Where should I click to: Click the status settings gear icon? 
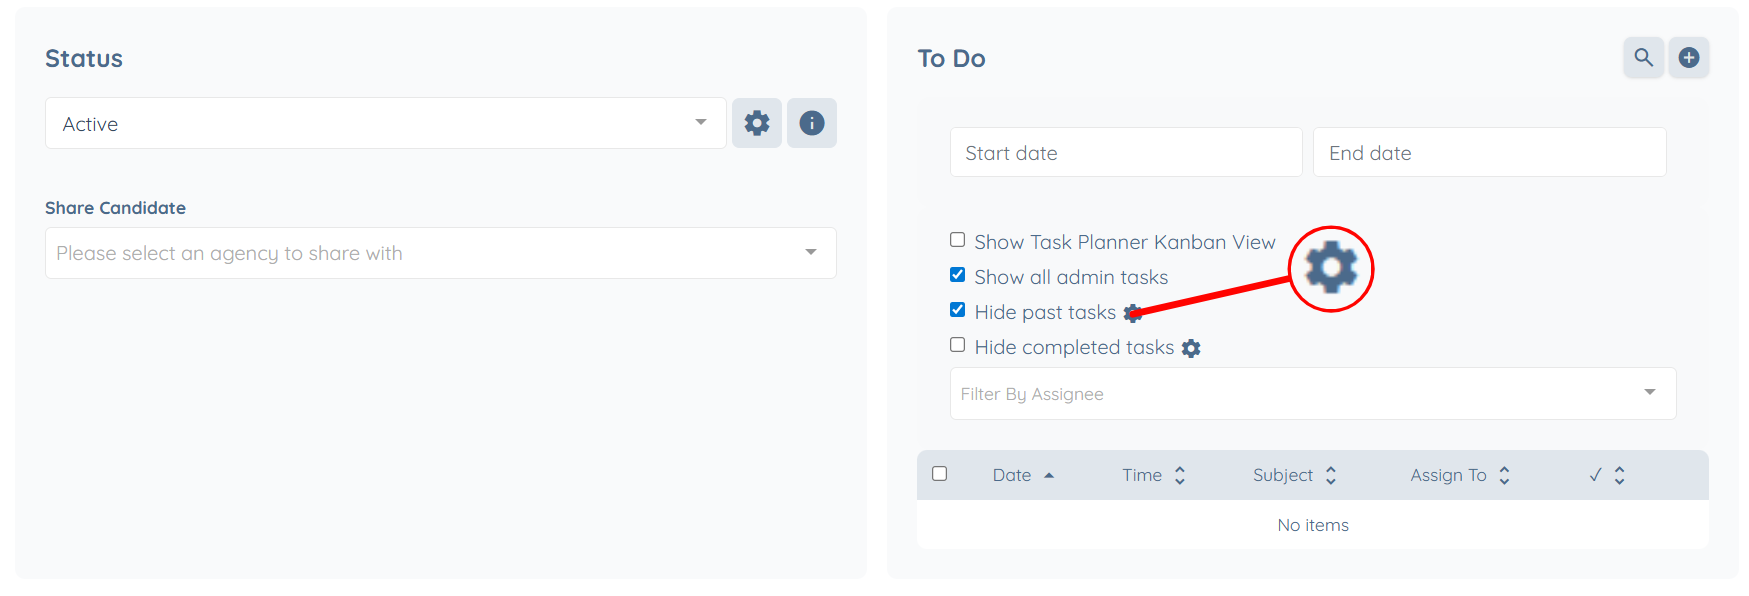756,123
